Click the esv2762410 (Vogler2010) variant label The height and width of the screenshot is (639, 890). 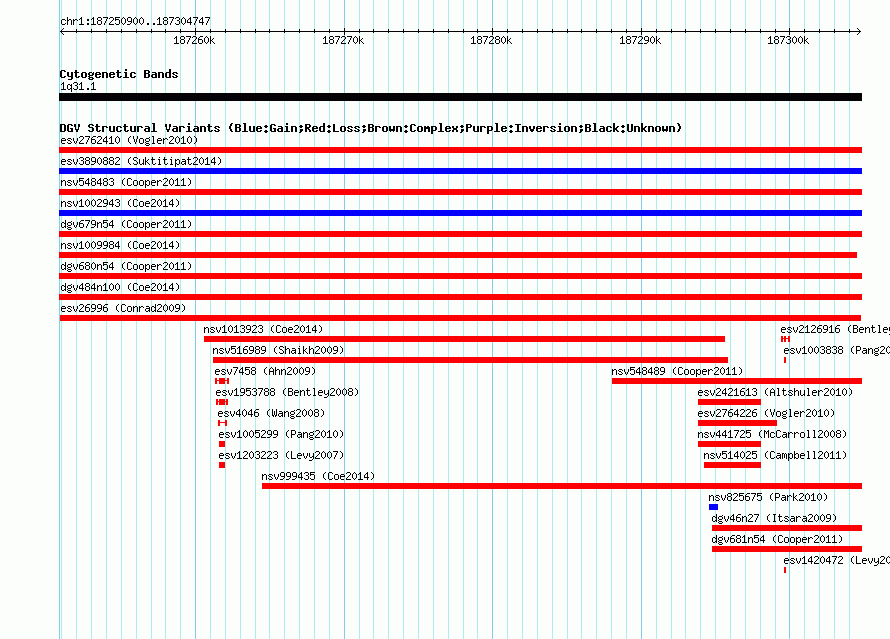pos(129,140)
